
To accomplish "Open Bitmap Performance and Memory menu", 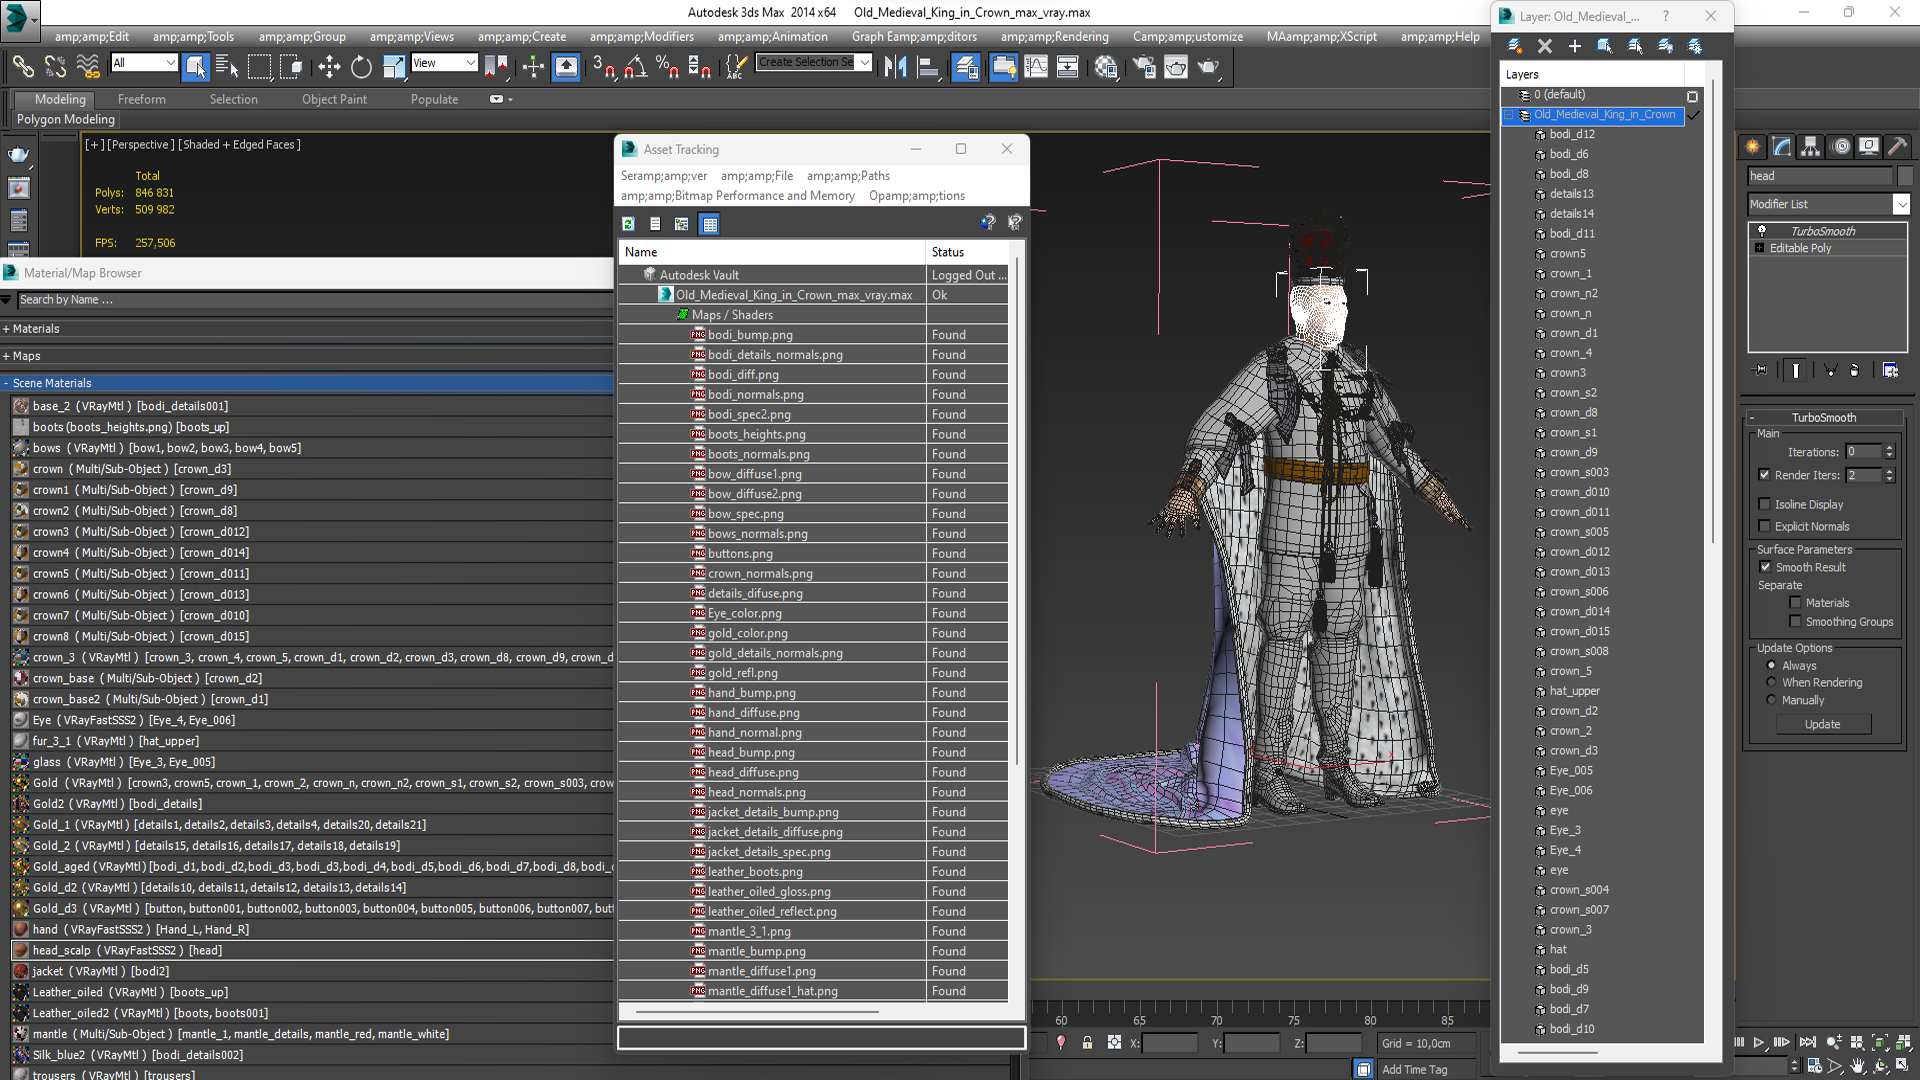I will 738,196.
